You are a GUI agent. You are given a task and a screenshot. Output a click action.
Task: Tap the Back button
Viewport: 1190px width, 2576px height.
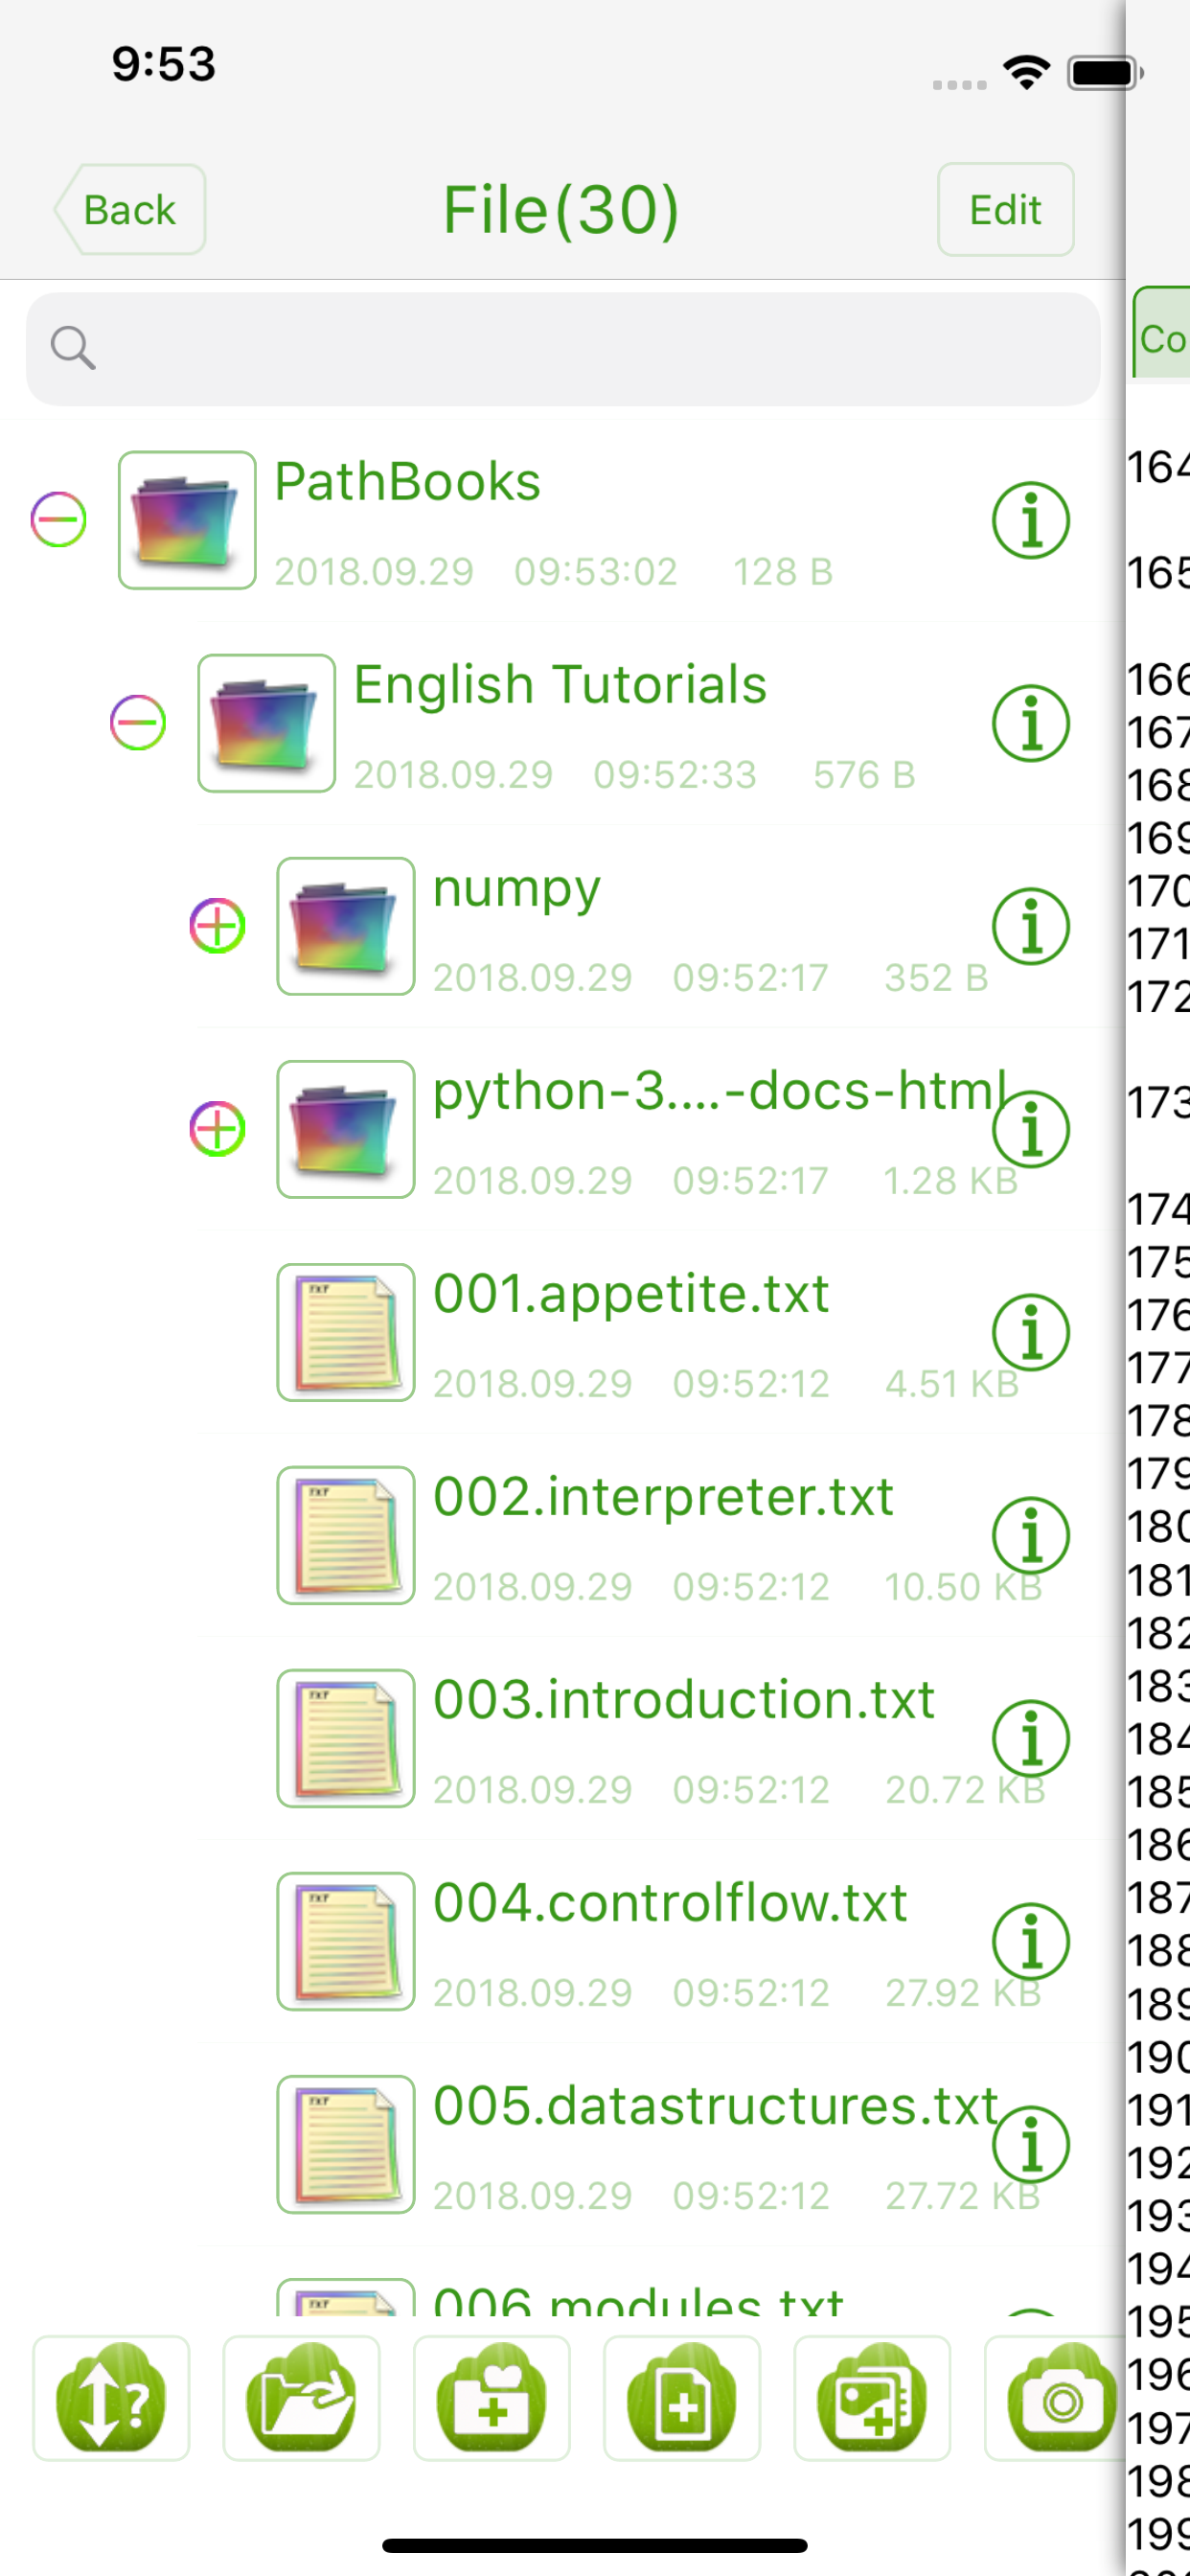(130, 210)
